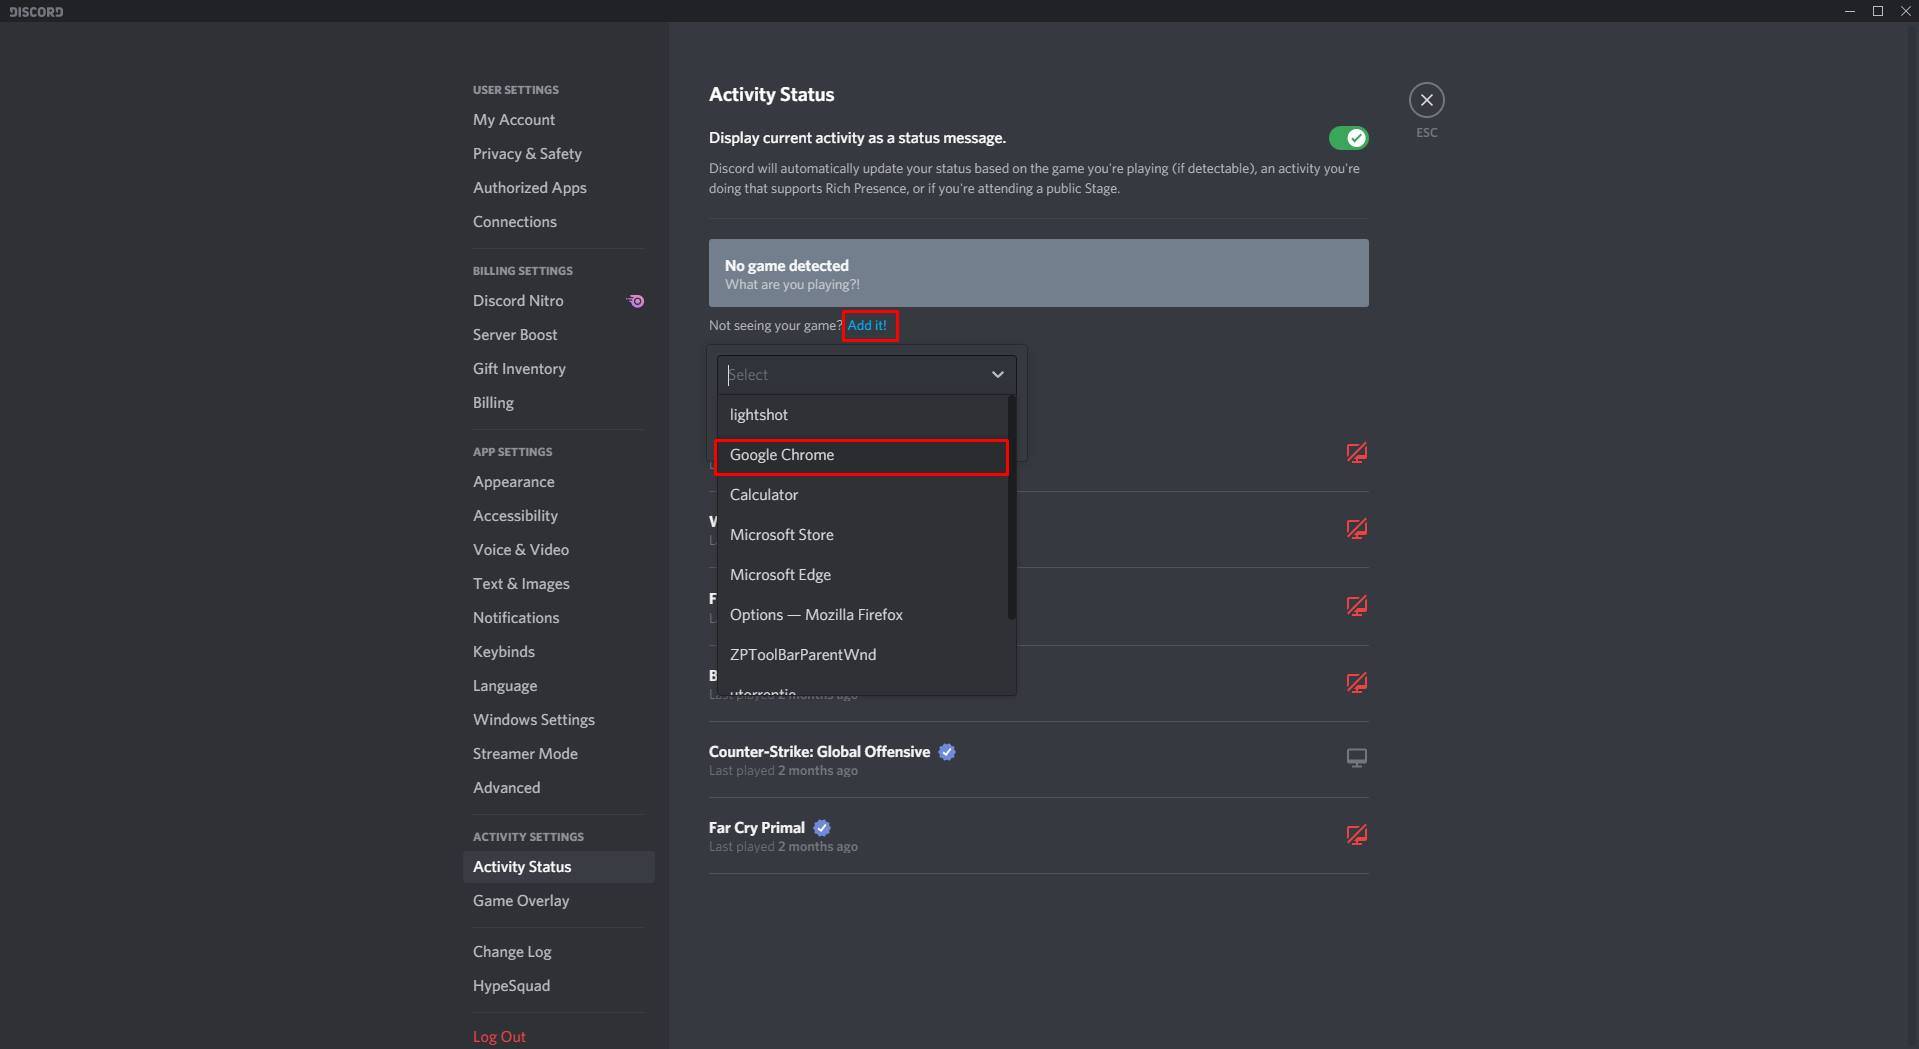Open Notifications settings

[x=516, y=617]
